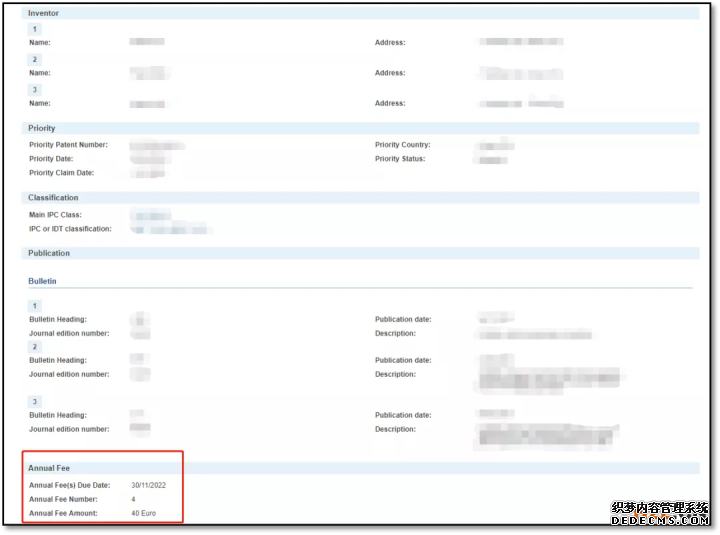Click the Priority Claim Date label
The image size is (720, 535).
pos(61,173)
